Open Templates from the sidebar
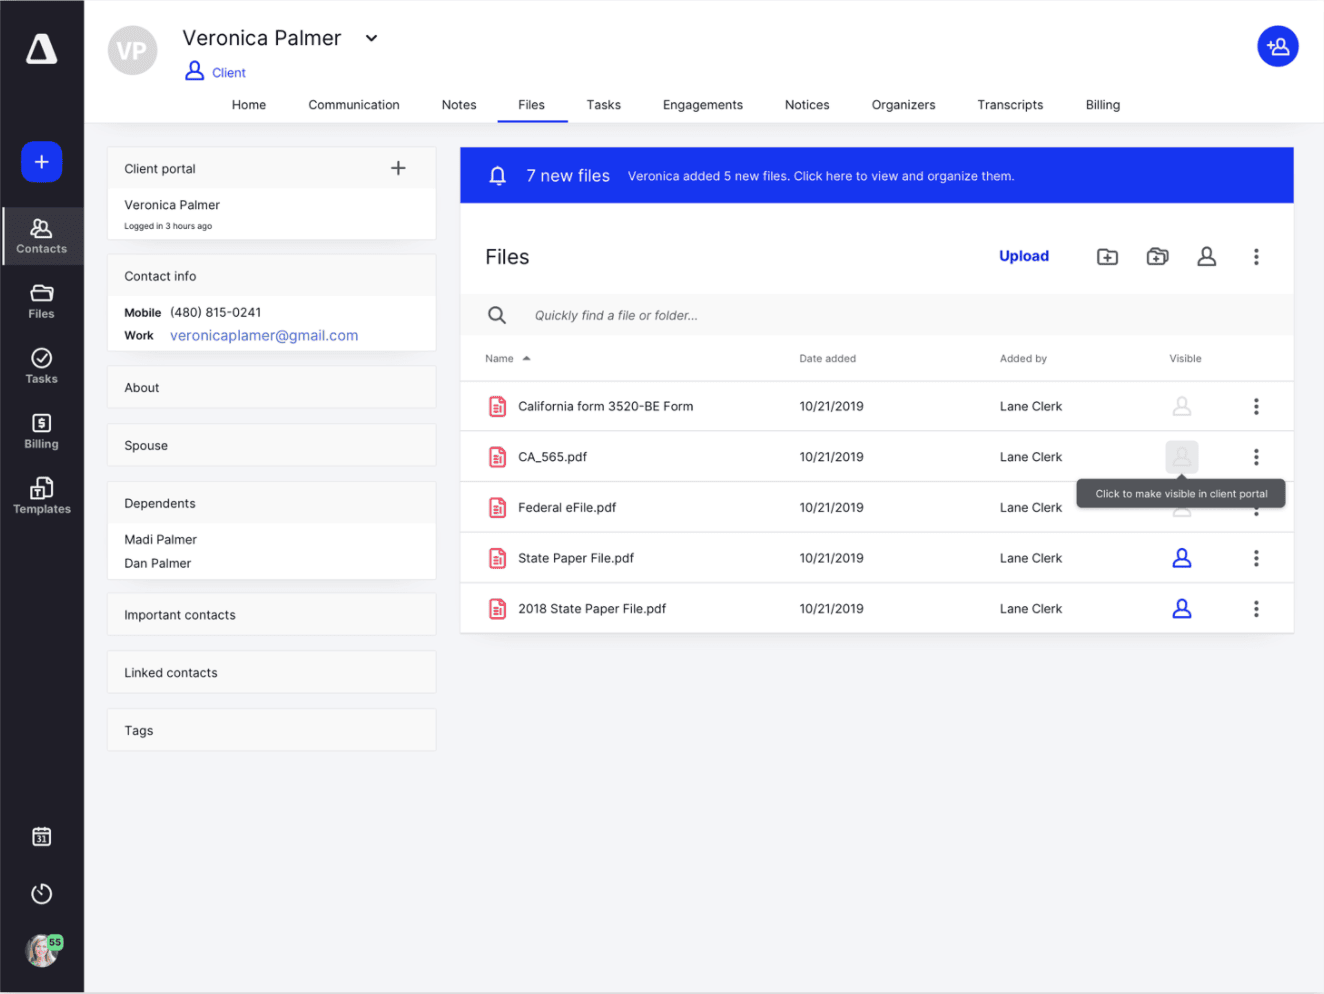 click(41, 495)
